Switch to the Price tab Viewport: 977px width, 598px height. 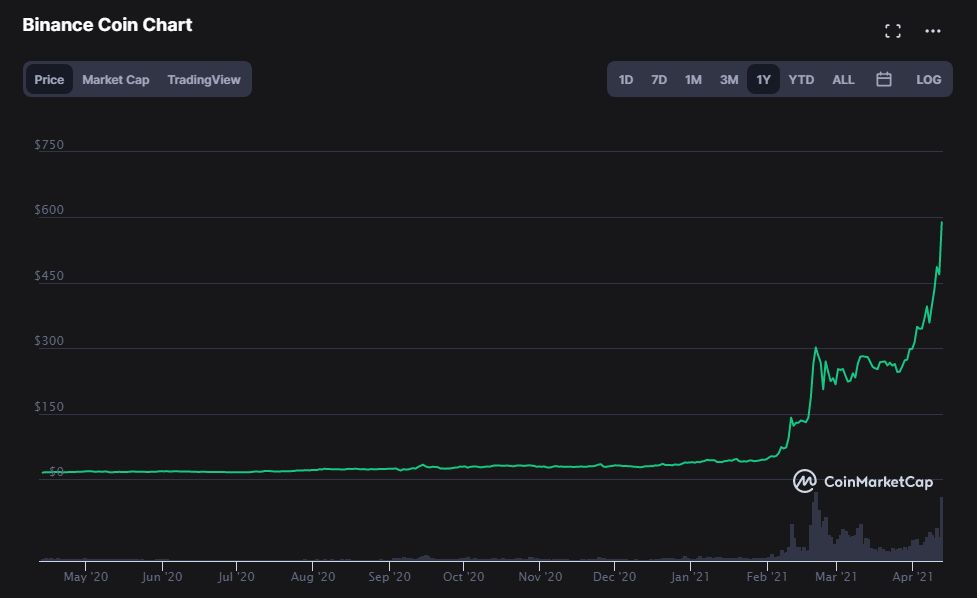coord(49,80)
